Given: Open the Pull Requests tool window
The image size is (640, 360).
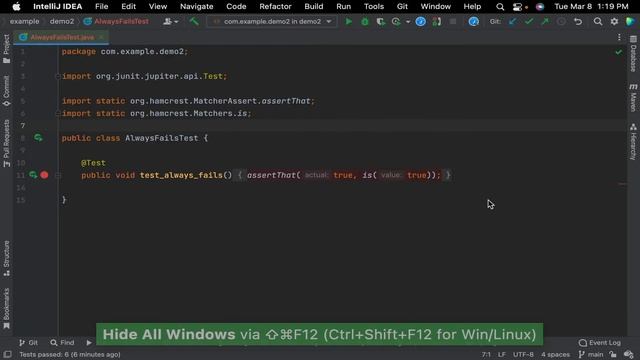Looking at the screenshot, I should click(x=7, y=143).
